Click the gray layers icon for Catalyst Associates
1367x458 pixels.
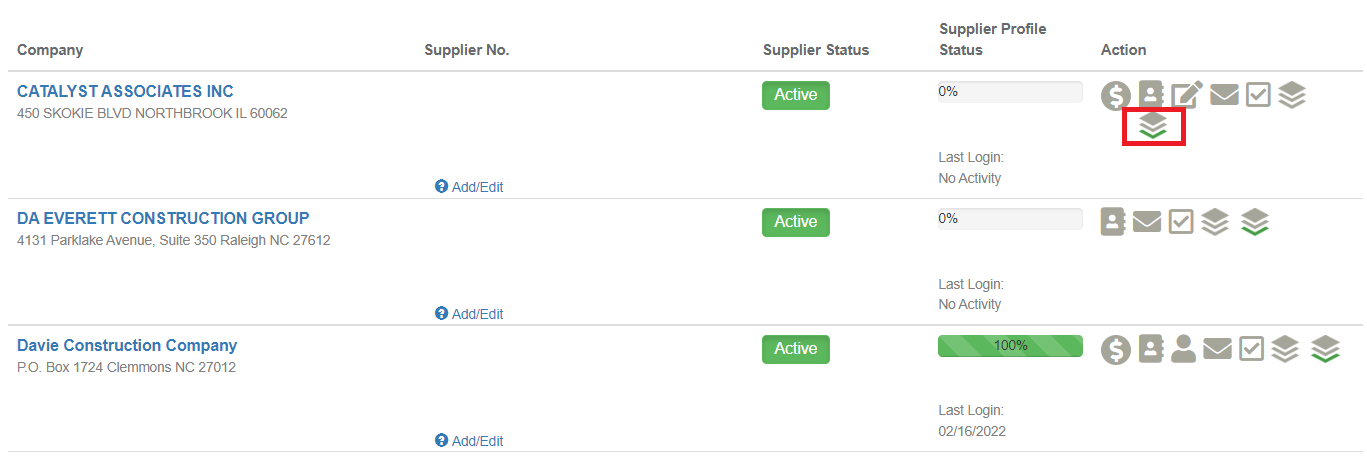[1292, 95]
